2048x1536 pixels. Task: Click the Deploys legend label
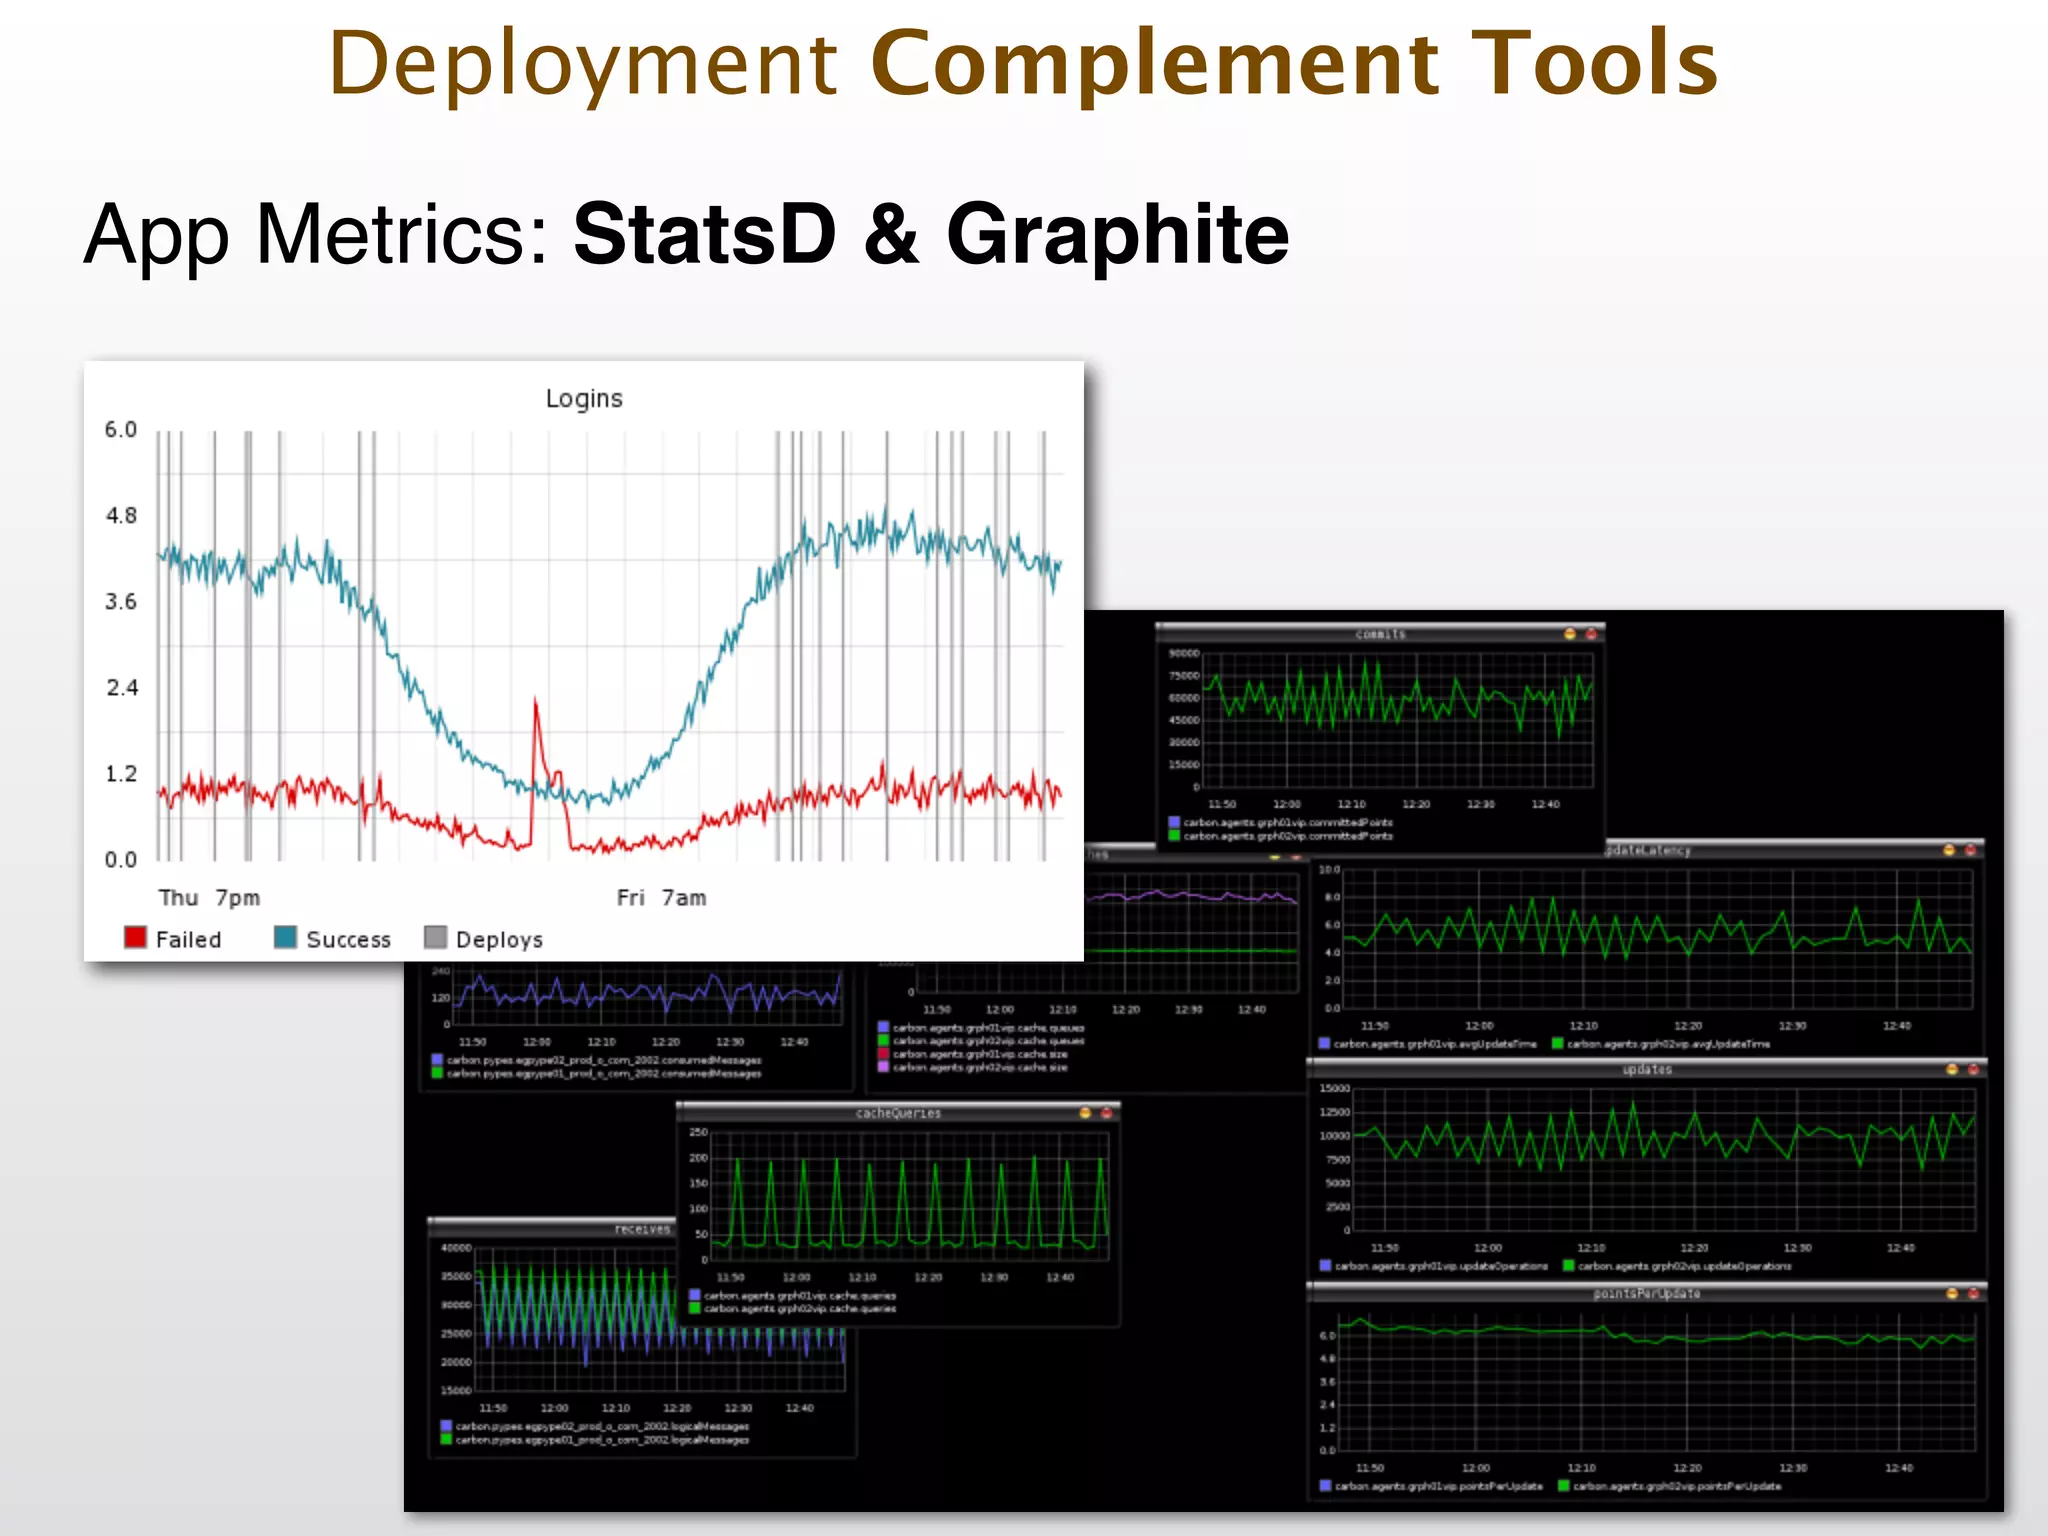(499, 939)
